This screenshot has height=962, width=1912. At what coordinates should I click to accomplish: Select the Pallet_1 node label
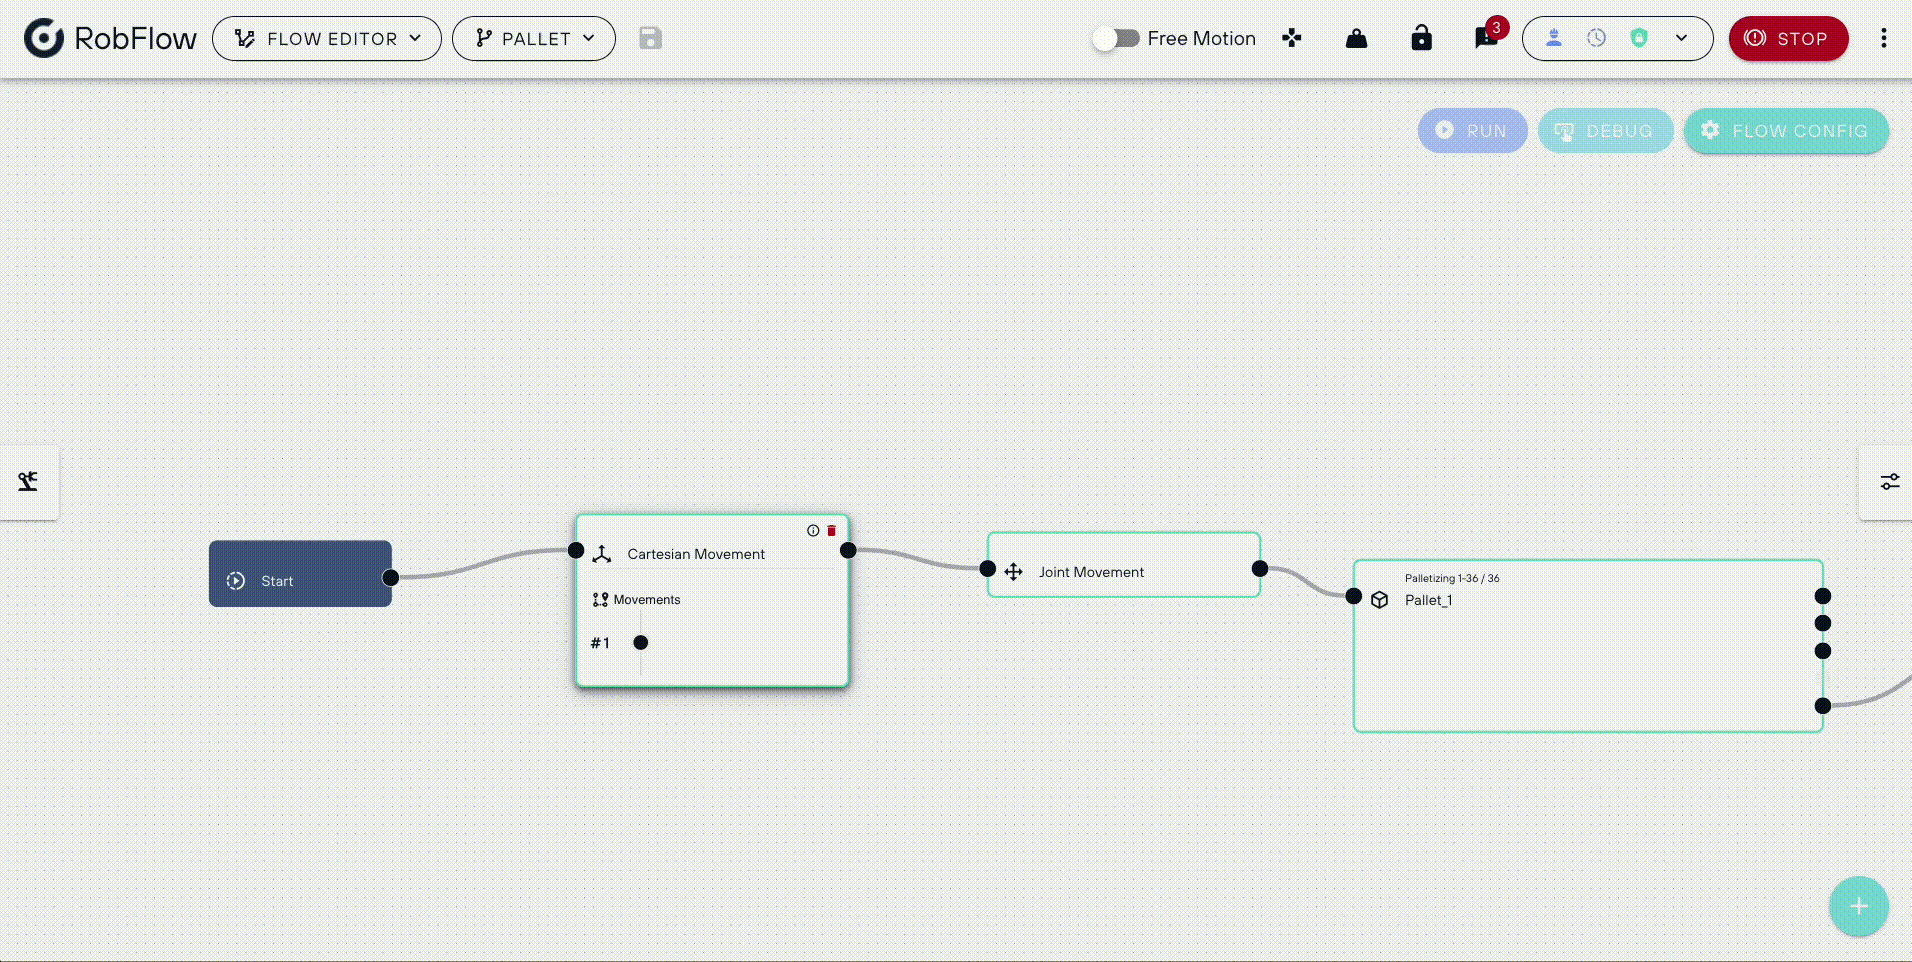pyautogui.click(x=1429, y=600)
